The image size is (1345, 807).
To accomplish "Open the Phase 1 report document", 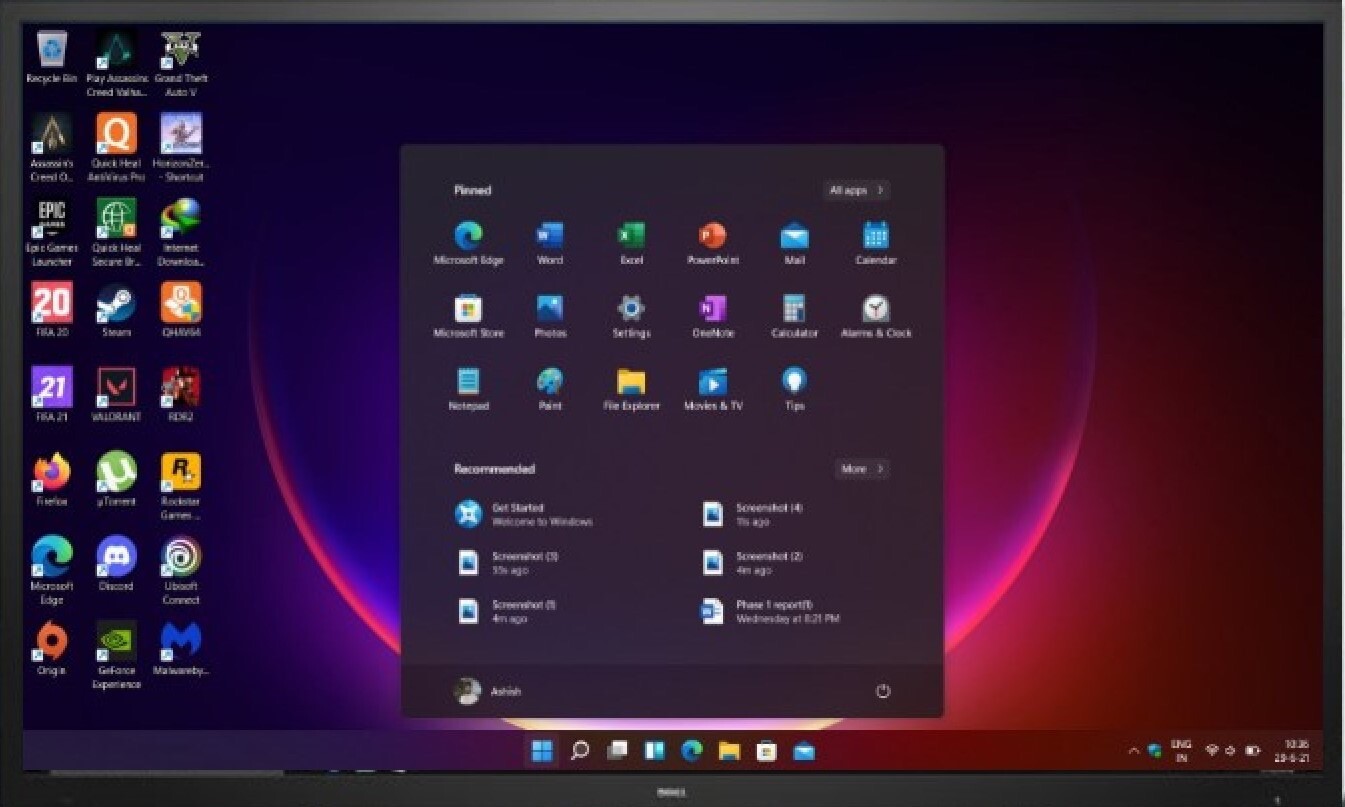I will tap(771, 612).
